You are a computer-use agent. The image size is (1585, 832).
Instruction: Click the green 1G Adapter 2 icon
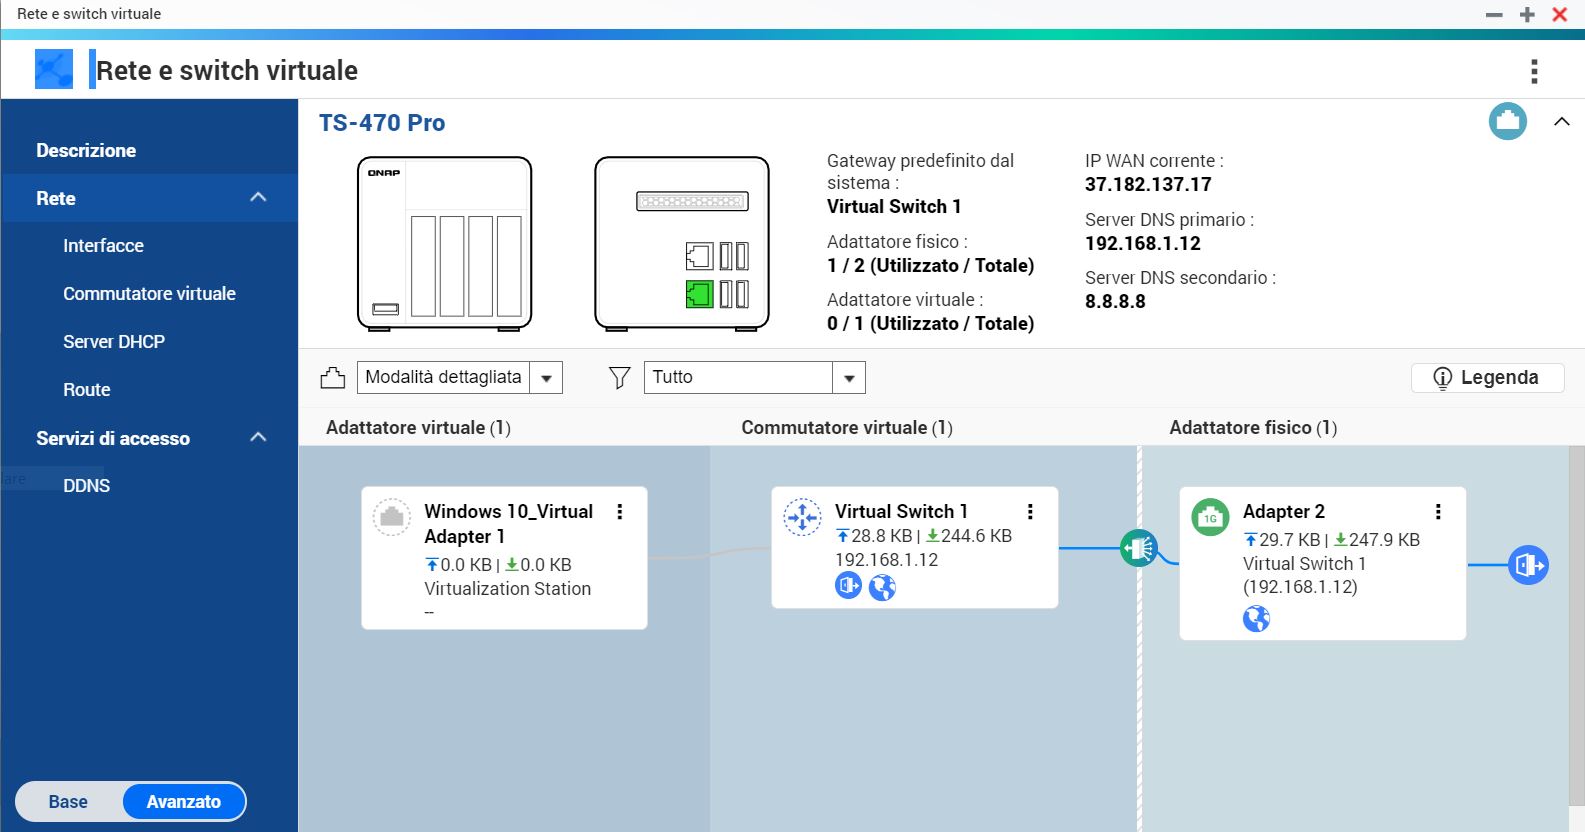pyautogui.click(x=1210, y=517)
